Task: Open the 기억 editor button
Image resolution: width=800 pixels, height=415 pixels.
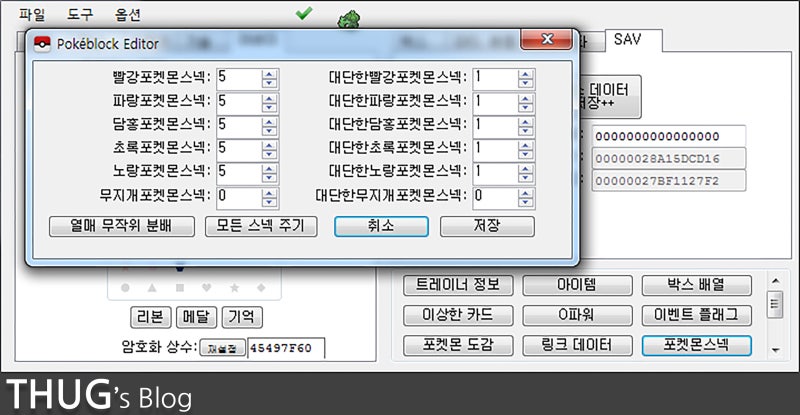Action: click(242, 318)
